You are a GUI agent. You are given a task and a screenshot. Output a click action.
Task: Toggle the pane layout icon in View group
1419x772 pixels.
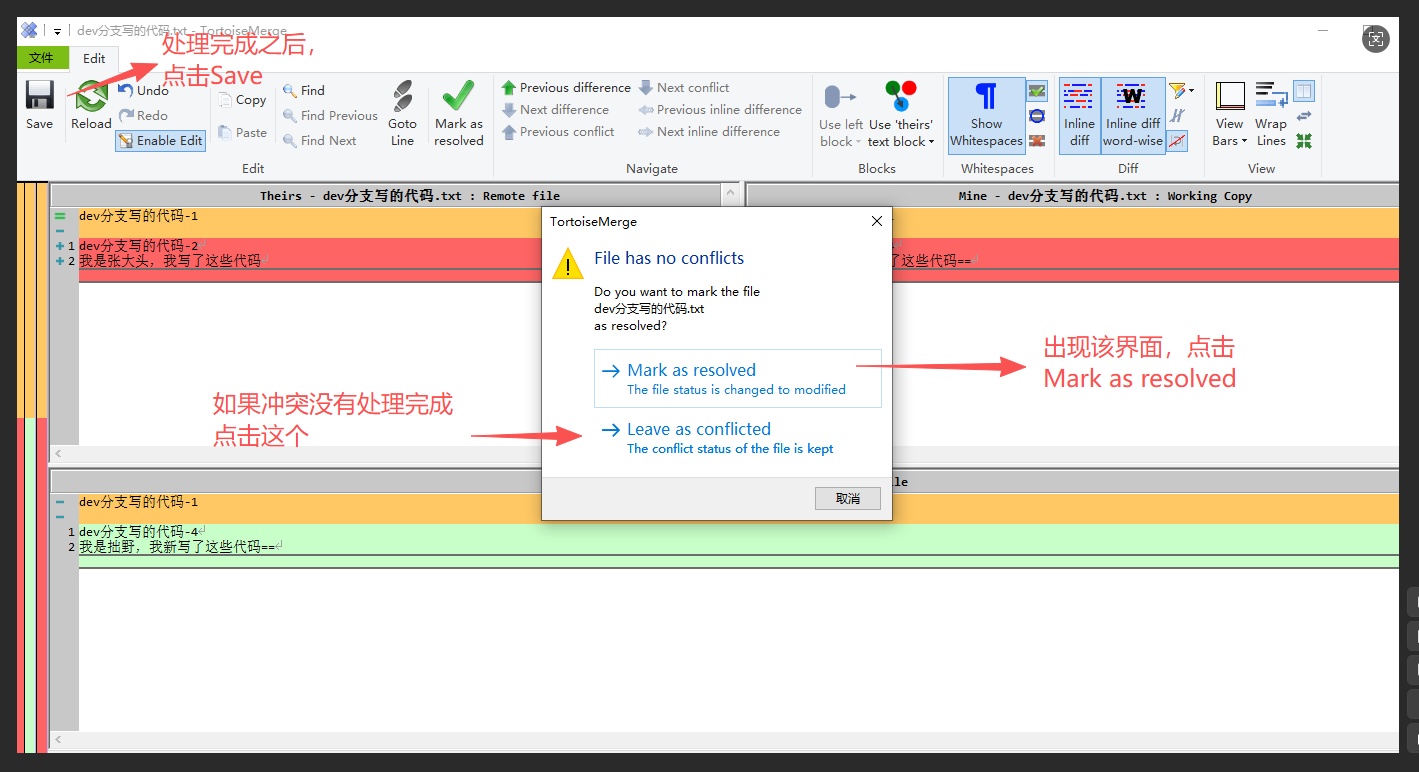1304,91
